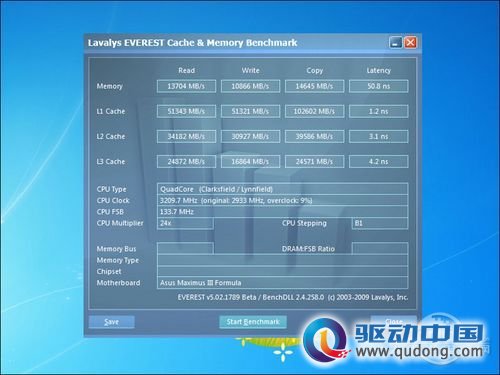Select L1 Cache write value 51321 MB/s

click(250, 111)
